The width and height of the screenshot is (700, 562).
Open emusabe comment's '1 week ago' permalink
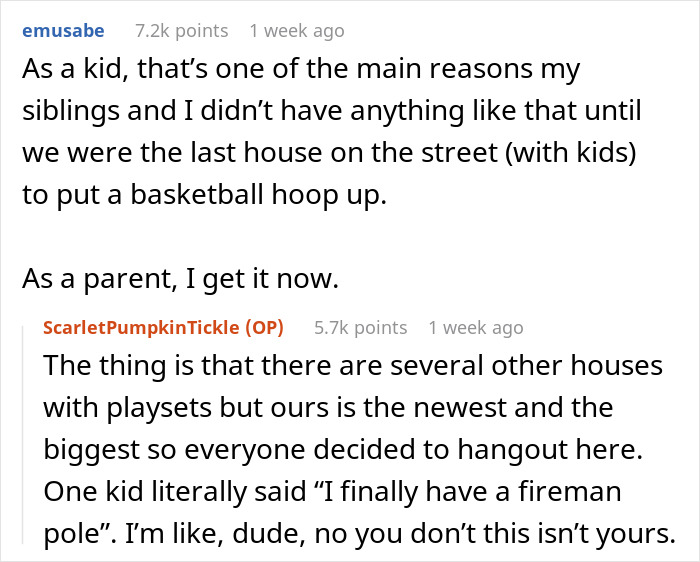297,31
